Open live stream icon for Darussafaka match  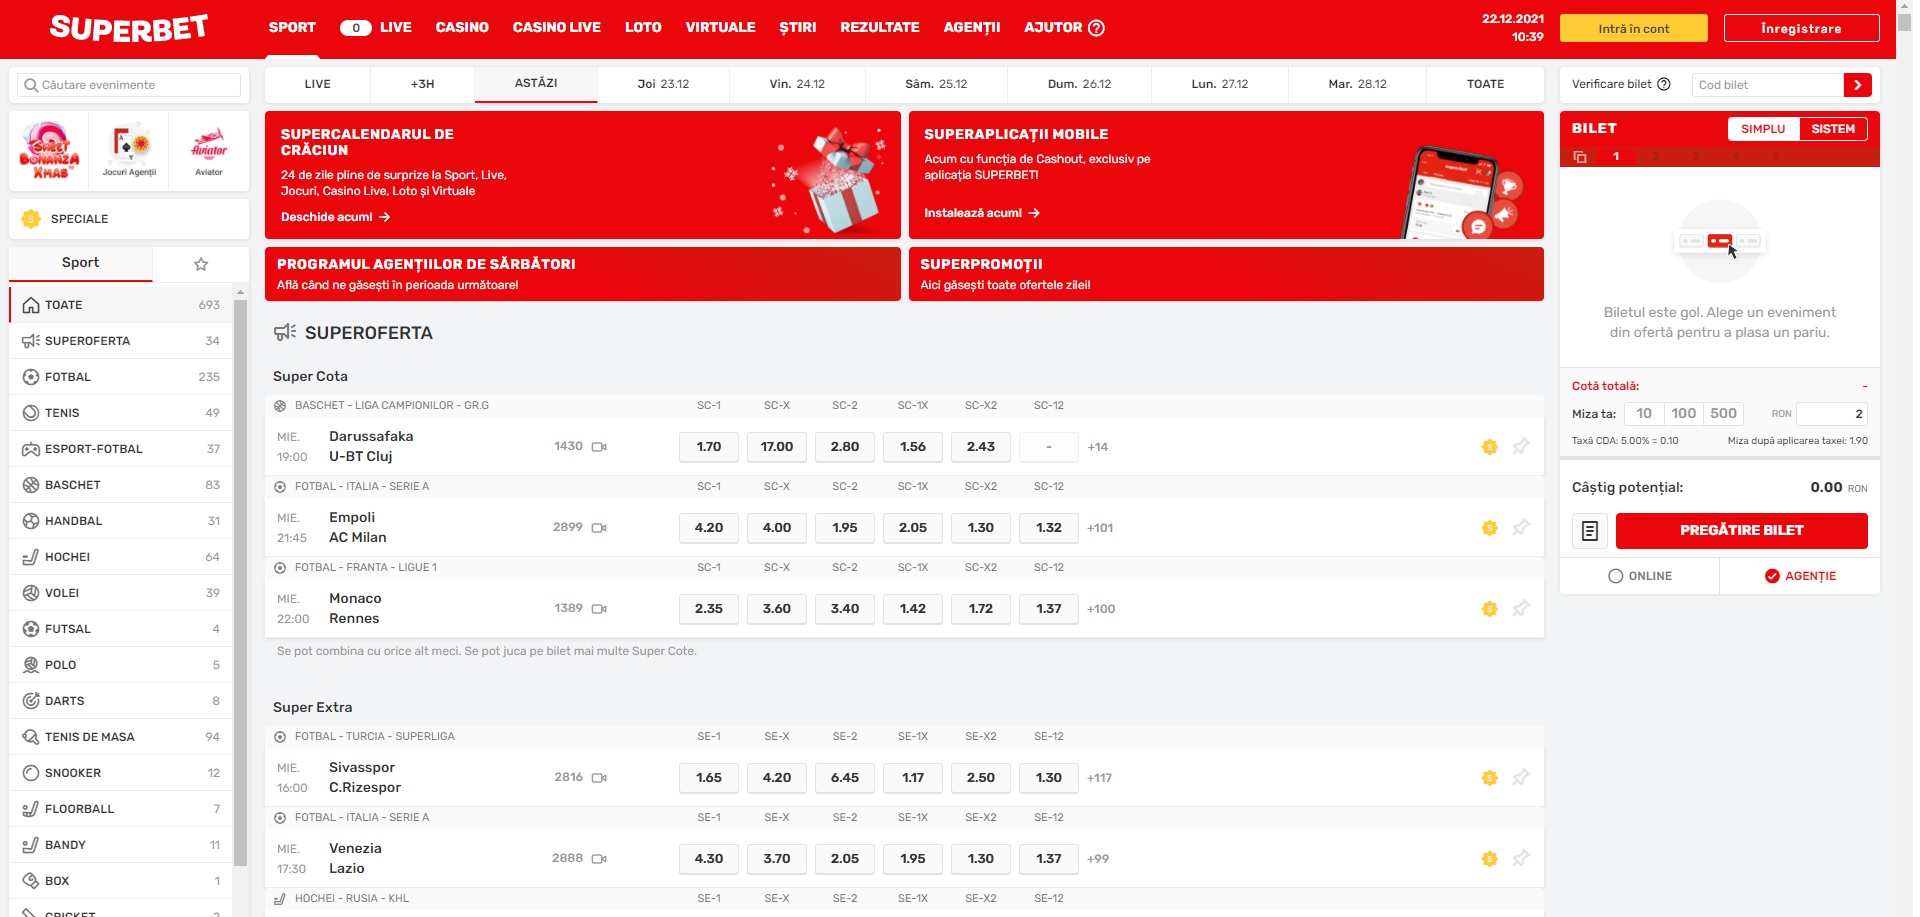click(599, 447)
